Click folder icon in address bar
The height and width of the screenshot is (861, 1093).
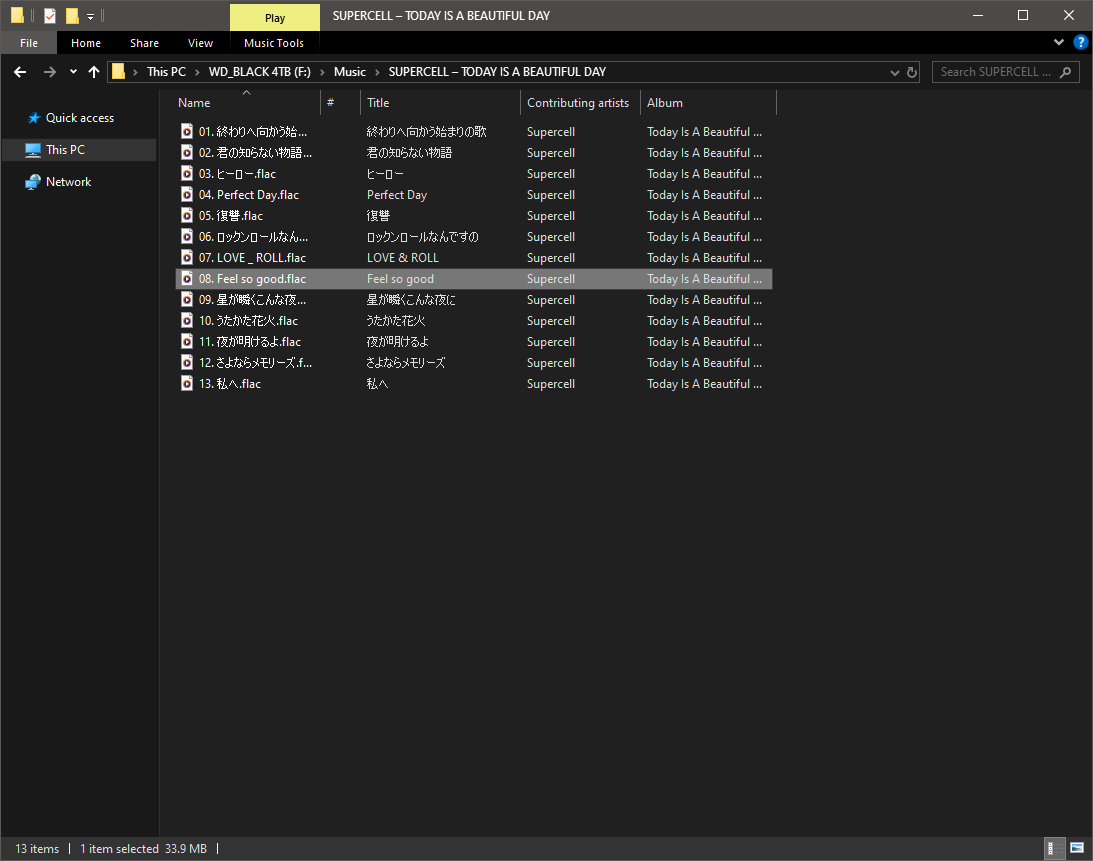tap(119, 71)
